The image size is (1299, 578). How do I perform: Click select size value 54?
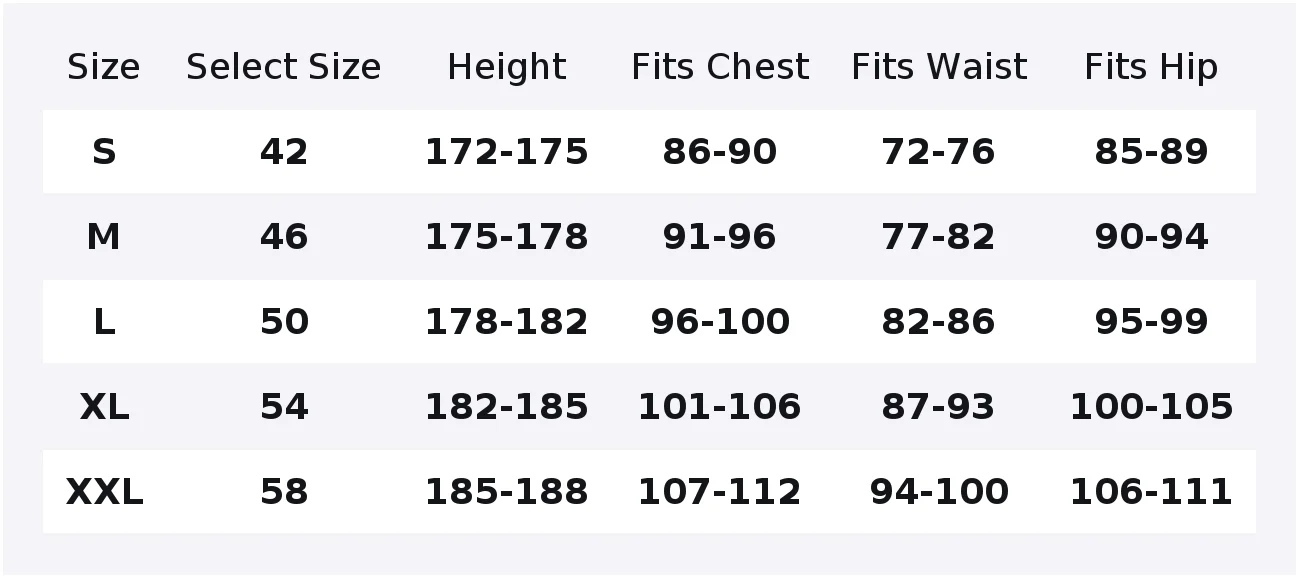coord(284,407)
